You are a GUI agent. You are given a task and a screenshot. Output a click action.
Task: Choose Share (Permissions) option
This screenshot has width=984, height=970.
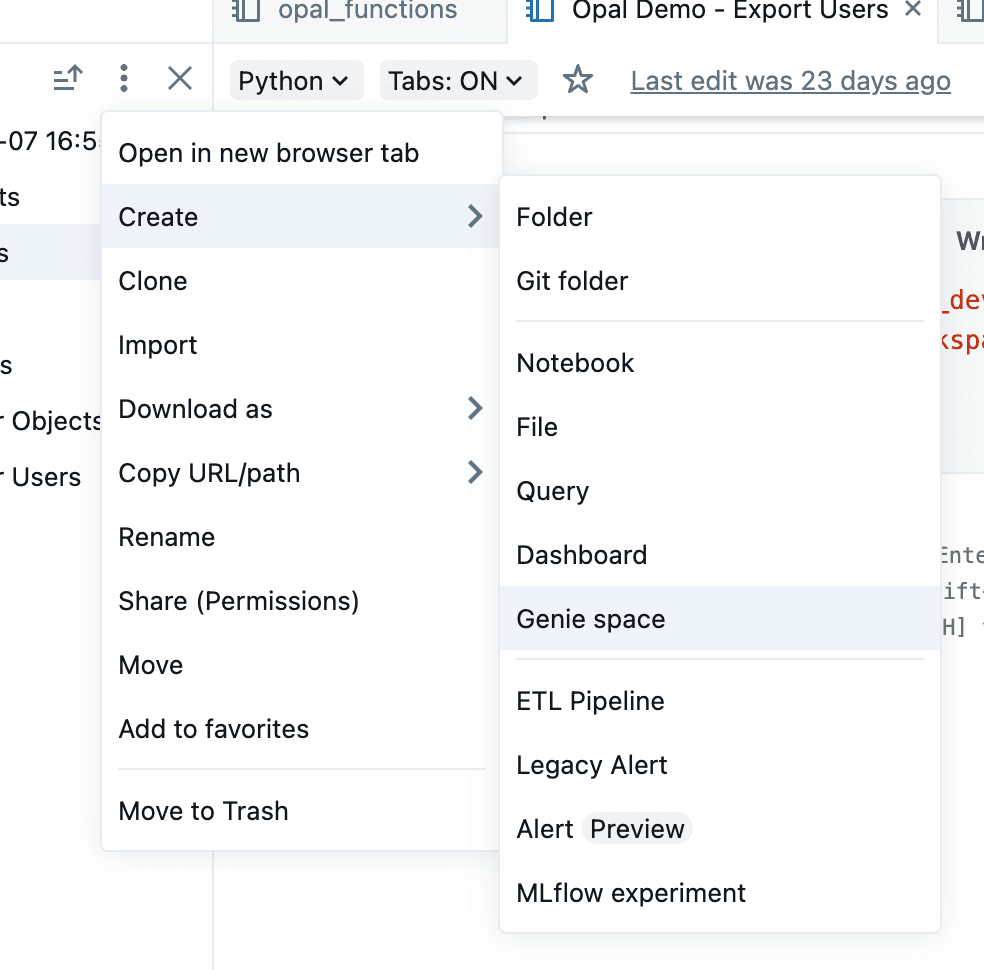(238, 601)
